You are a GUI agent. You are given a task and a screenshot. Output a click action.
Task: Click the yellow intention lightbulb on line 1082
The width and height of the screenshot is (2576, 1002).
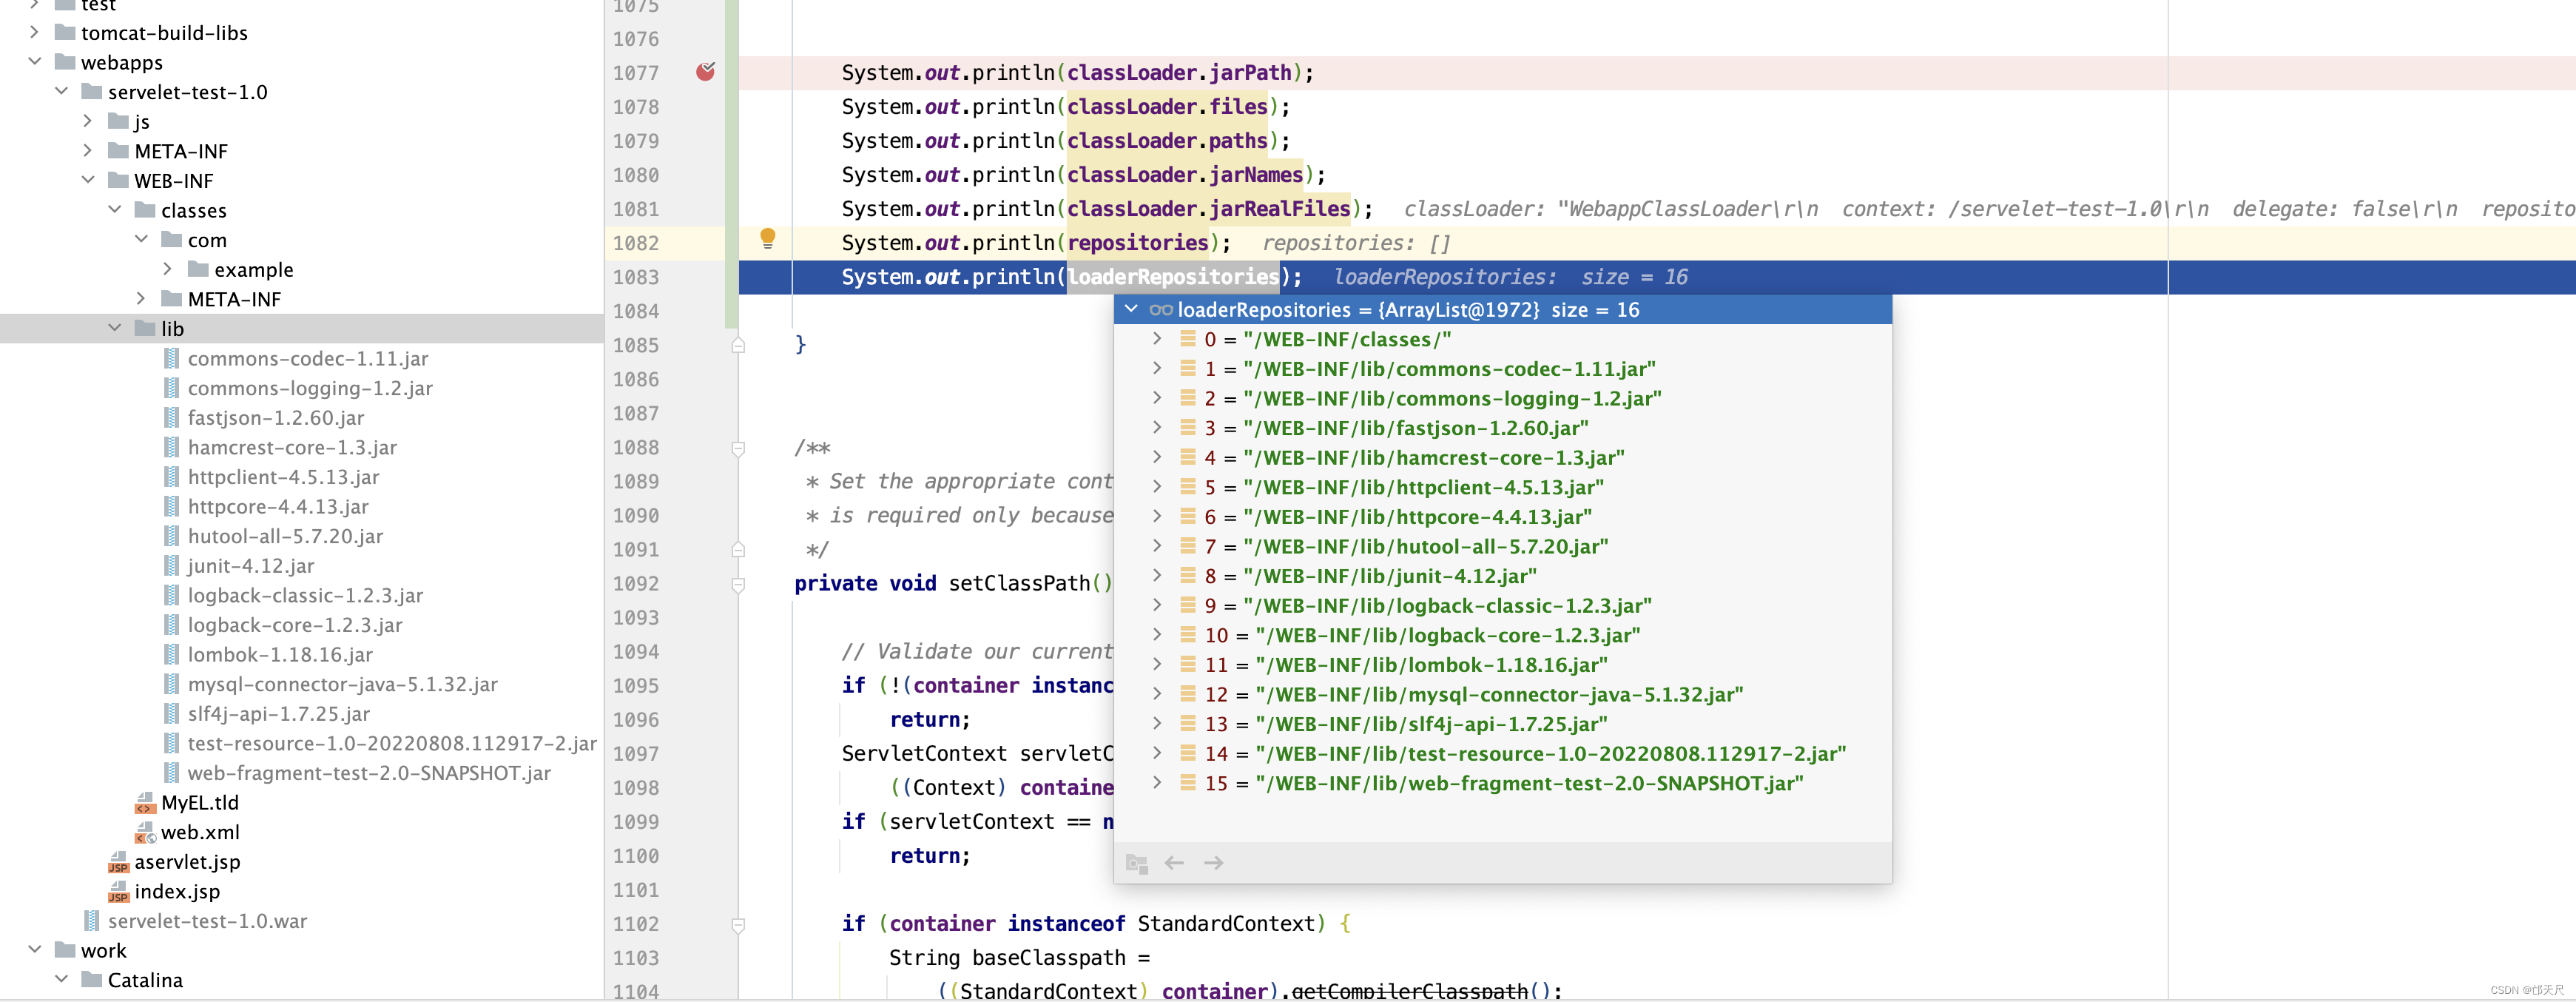pyautogui.click(x=767, y=238)
